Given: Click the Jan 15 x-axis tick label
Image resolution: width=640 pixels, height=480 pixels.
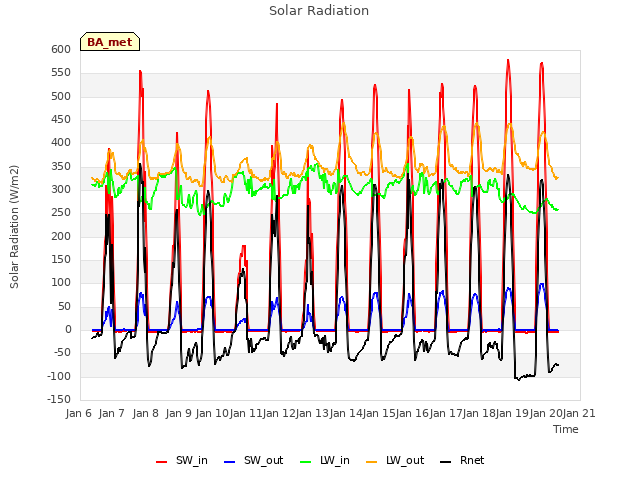Looking at the screenshot, I should pos(379,413).
